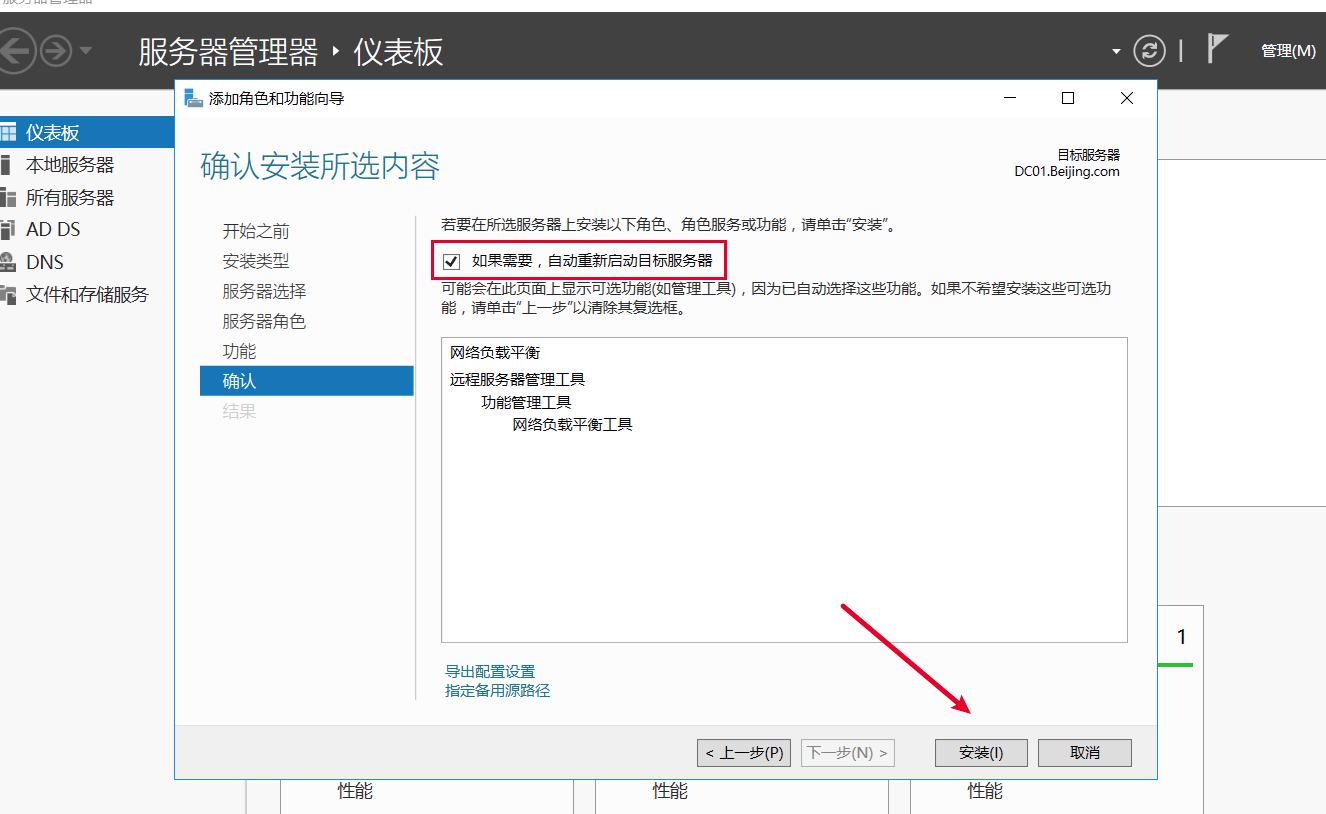Open 文件和存储服务 in the sidebar
Screen dimensions: 1326x814
tap(87, 295)
